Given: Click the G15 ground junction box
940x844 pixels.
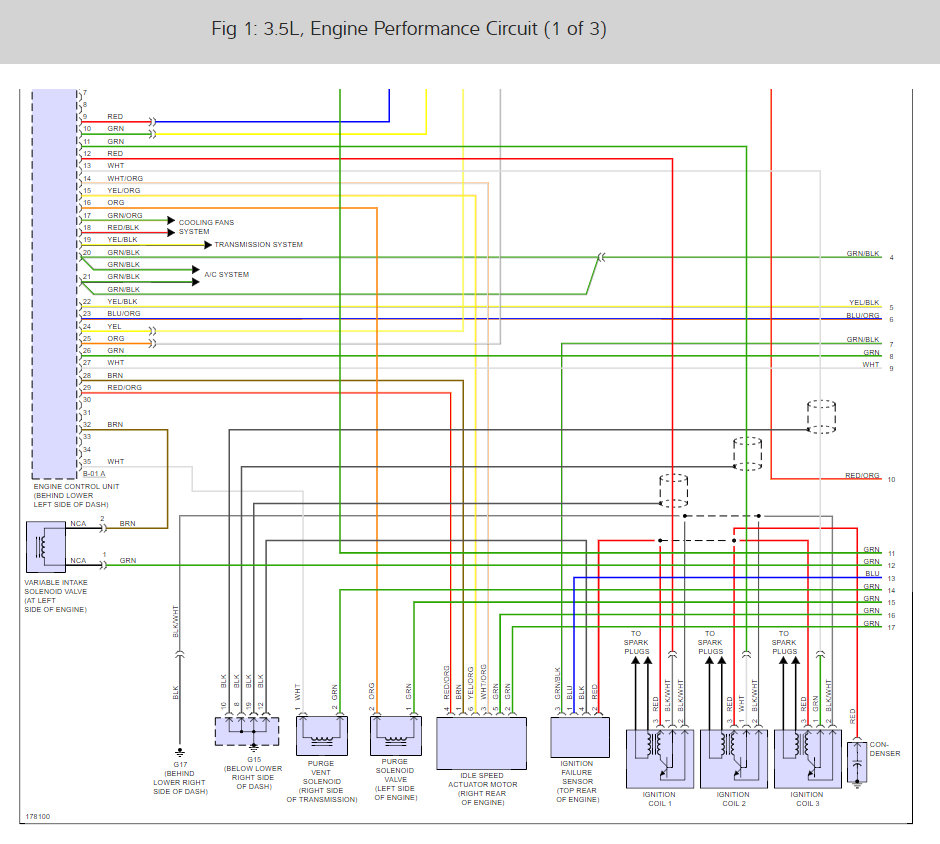Looking at the screenshot, I should tap(246, 731).
